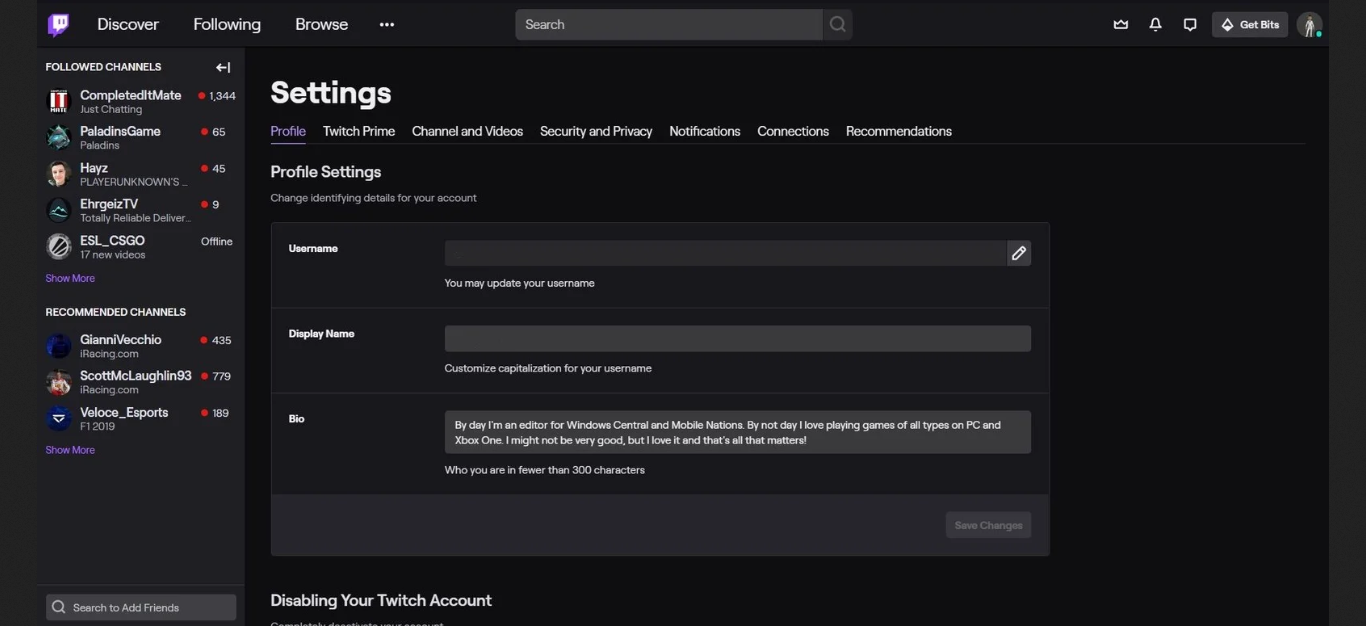Open CompletedItMate channel avatar

tap(59, 102)
